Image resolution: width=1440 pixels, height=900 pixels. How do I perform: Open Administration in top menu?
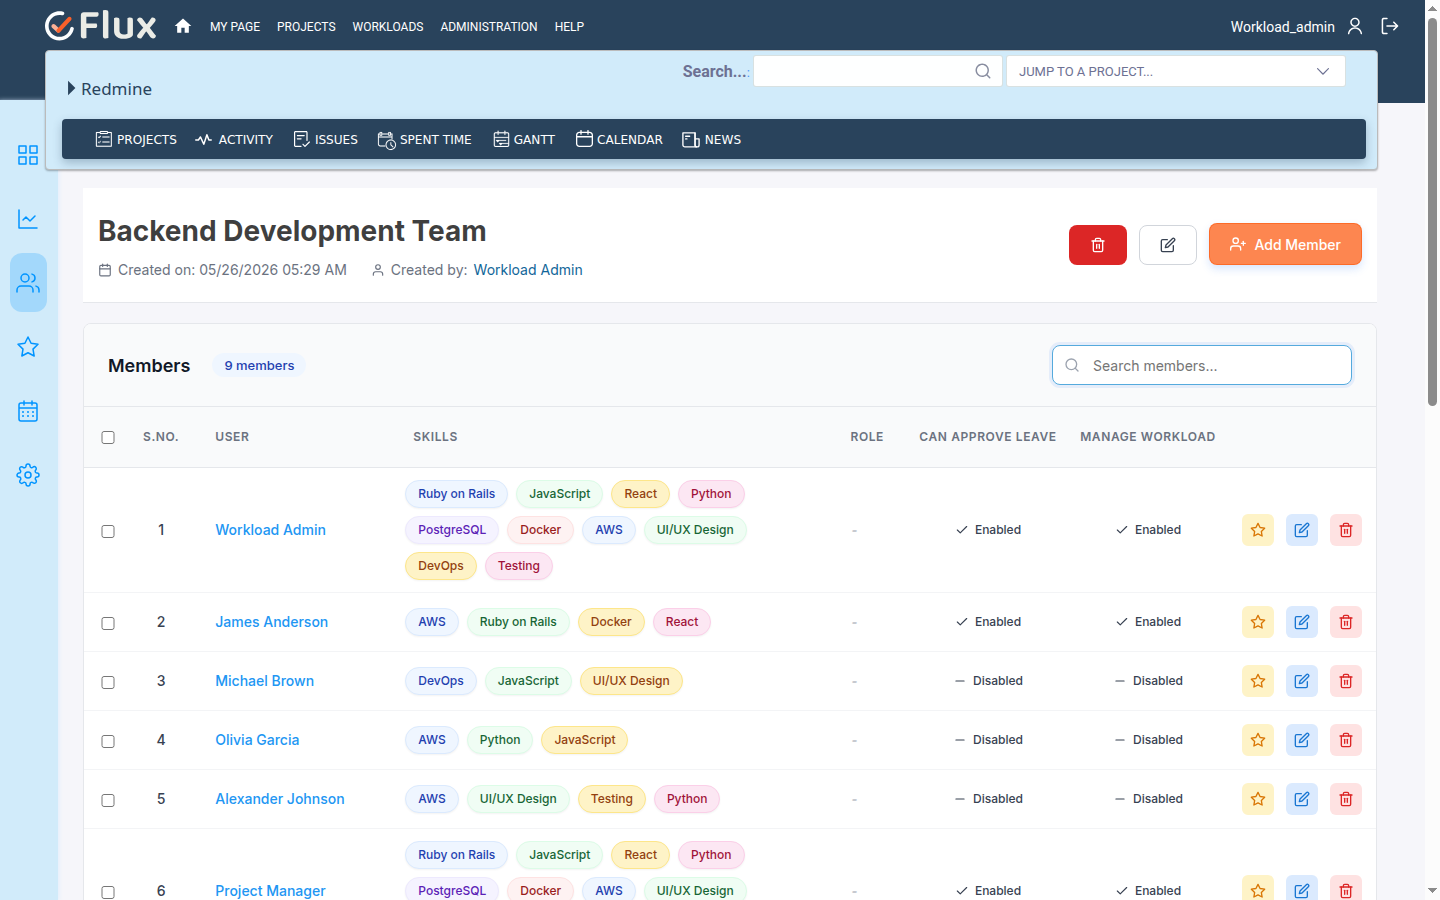[x=489, y=27]
